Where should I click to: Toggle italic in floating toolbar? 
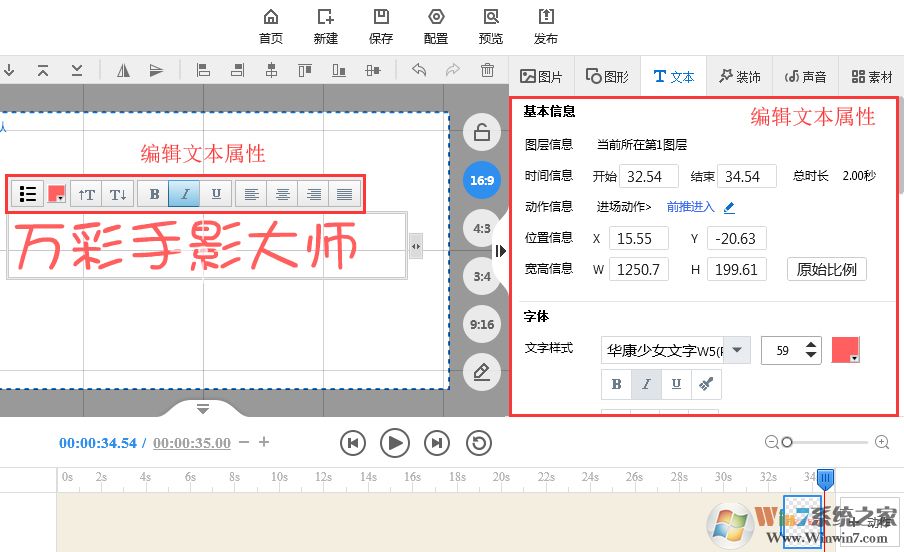click(184, 194)
